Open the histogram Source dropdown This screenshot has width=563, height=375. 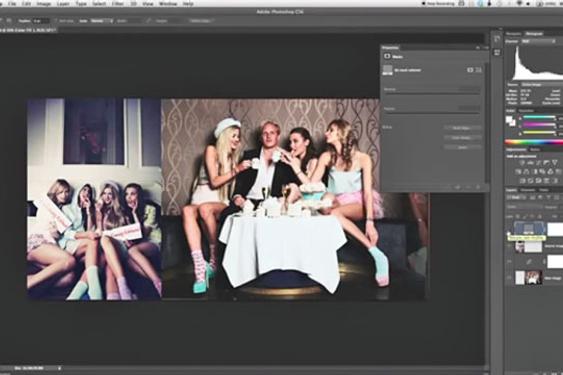(541, 84)
